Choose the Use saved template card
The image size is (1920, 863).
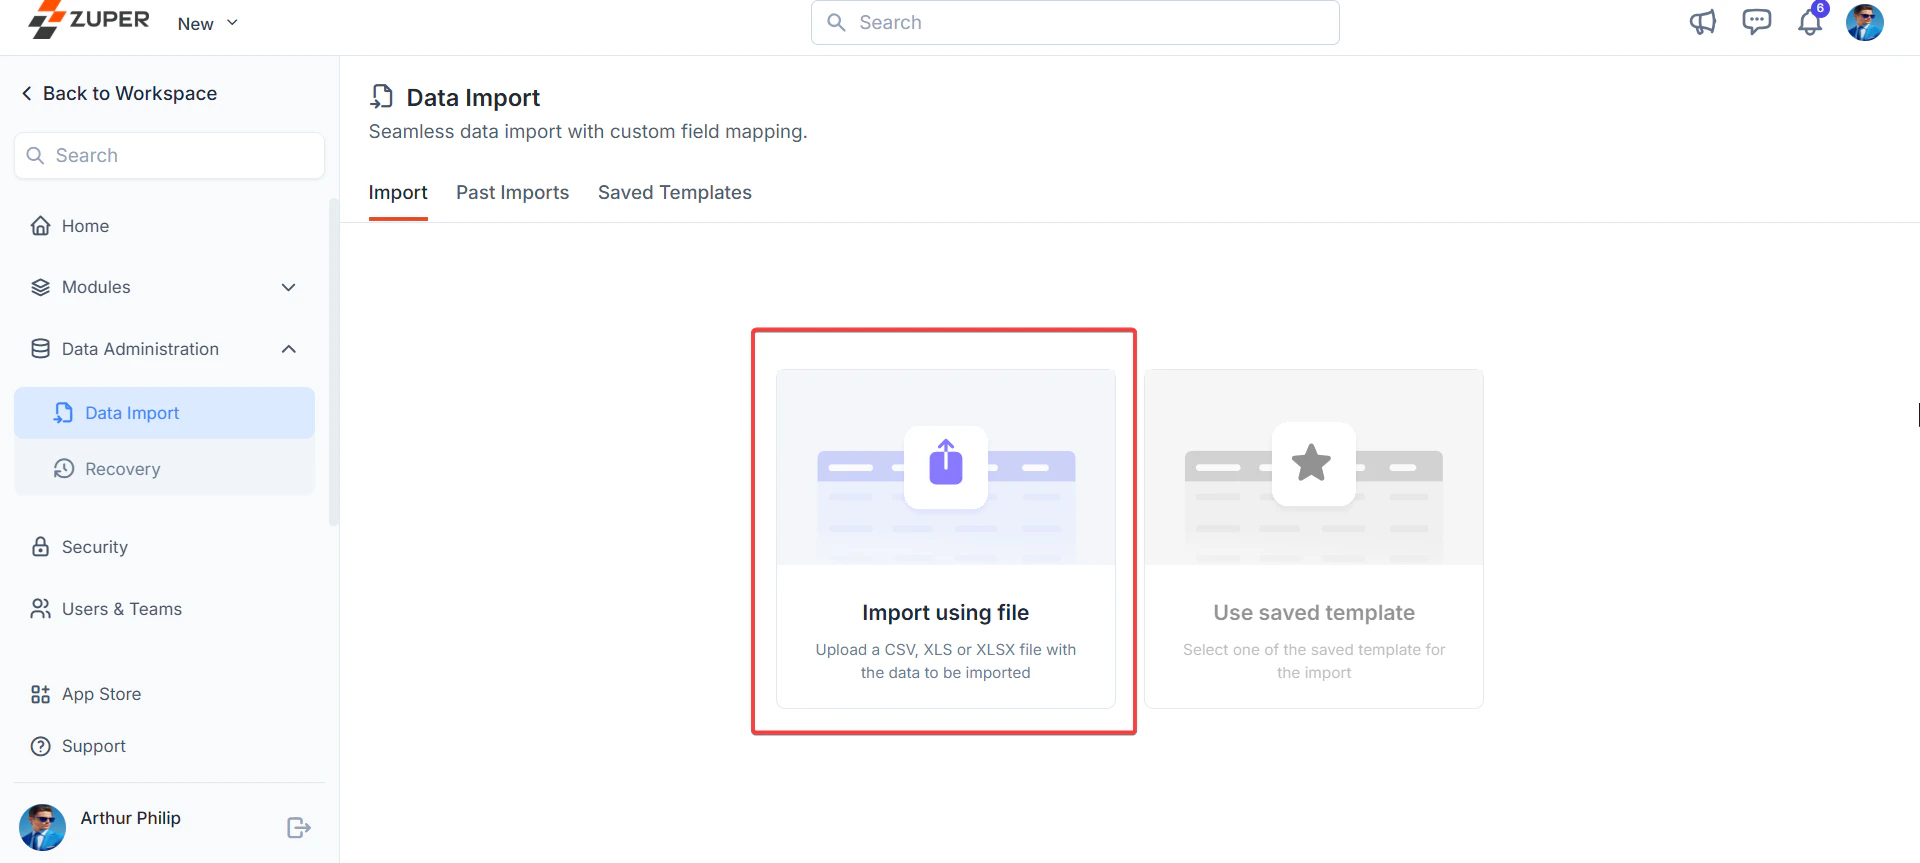click(x=1314, y=539)
